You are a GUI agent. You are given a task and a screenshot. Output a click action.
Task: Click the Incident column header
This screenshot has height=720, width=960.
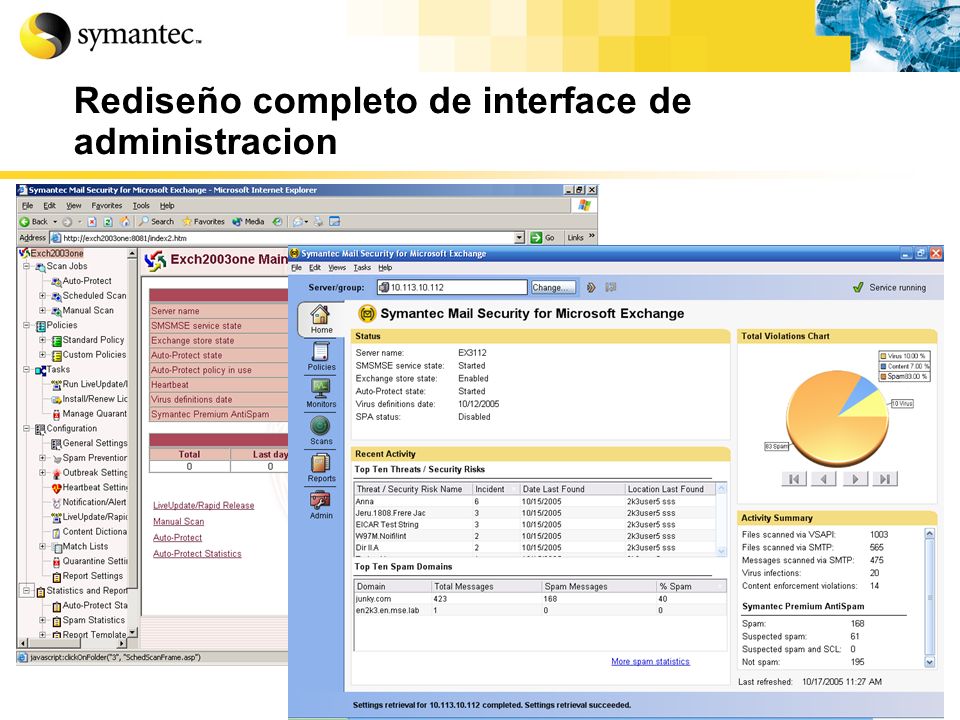(x=495, y=489)
